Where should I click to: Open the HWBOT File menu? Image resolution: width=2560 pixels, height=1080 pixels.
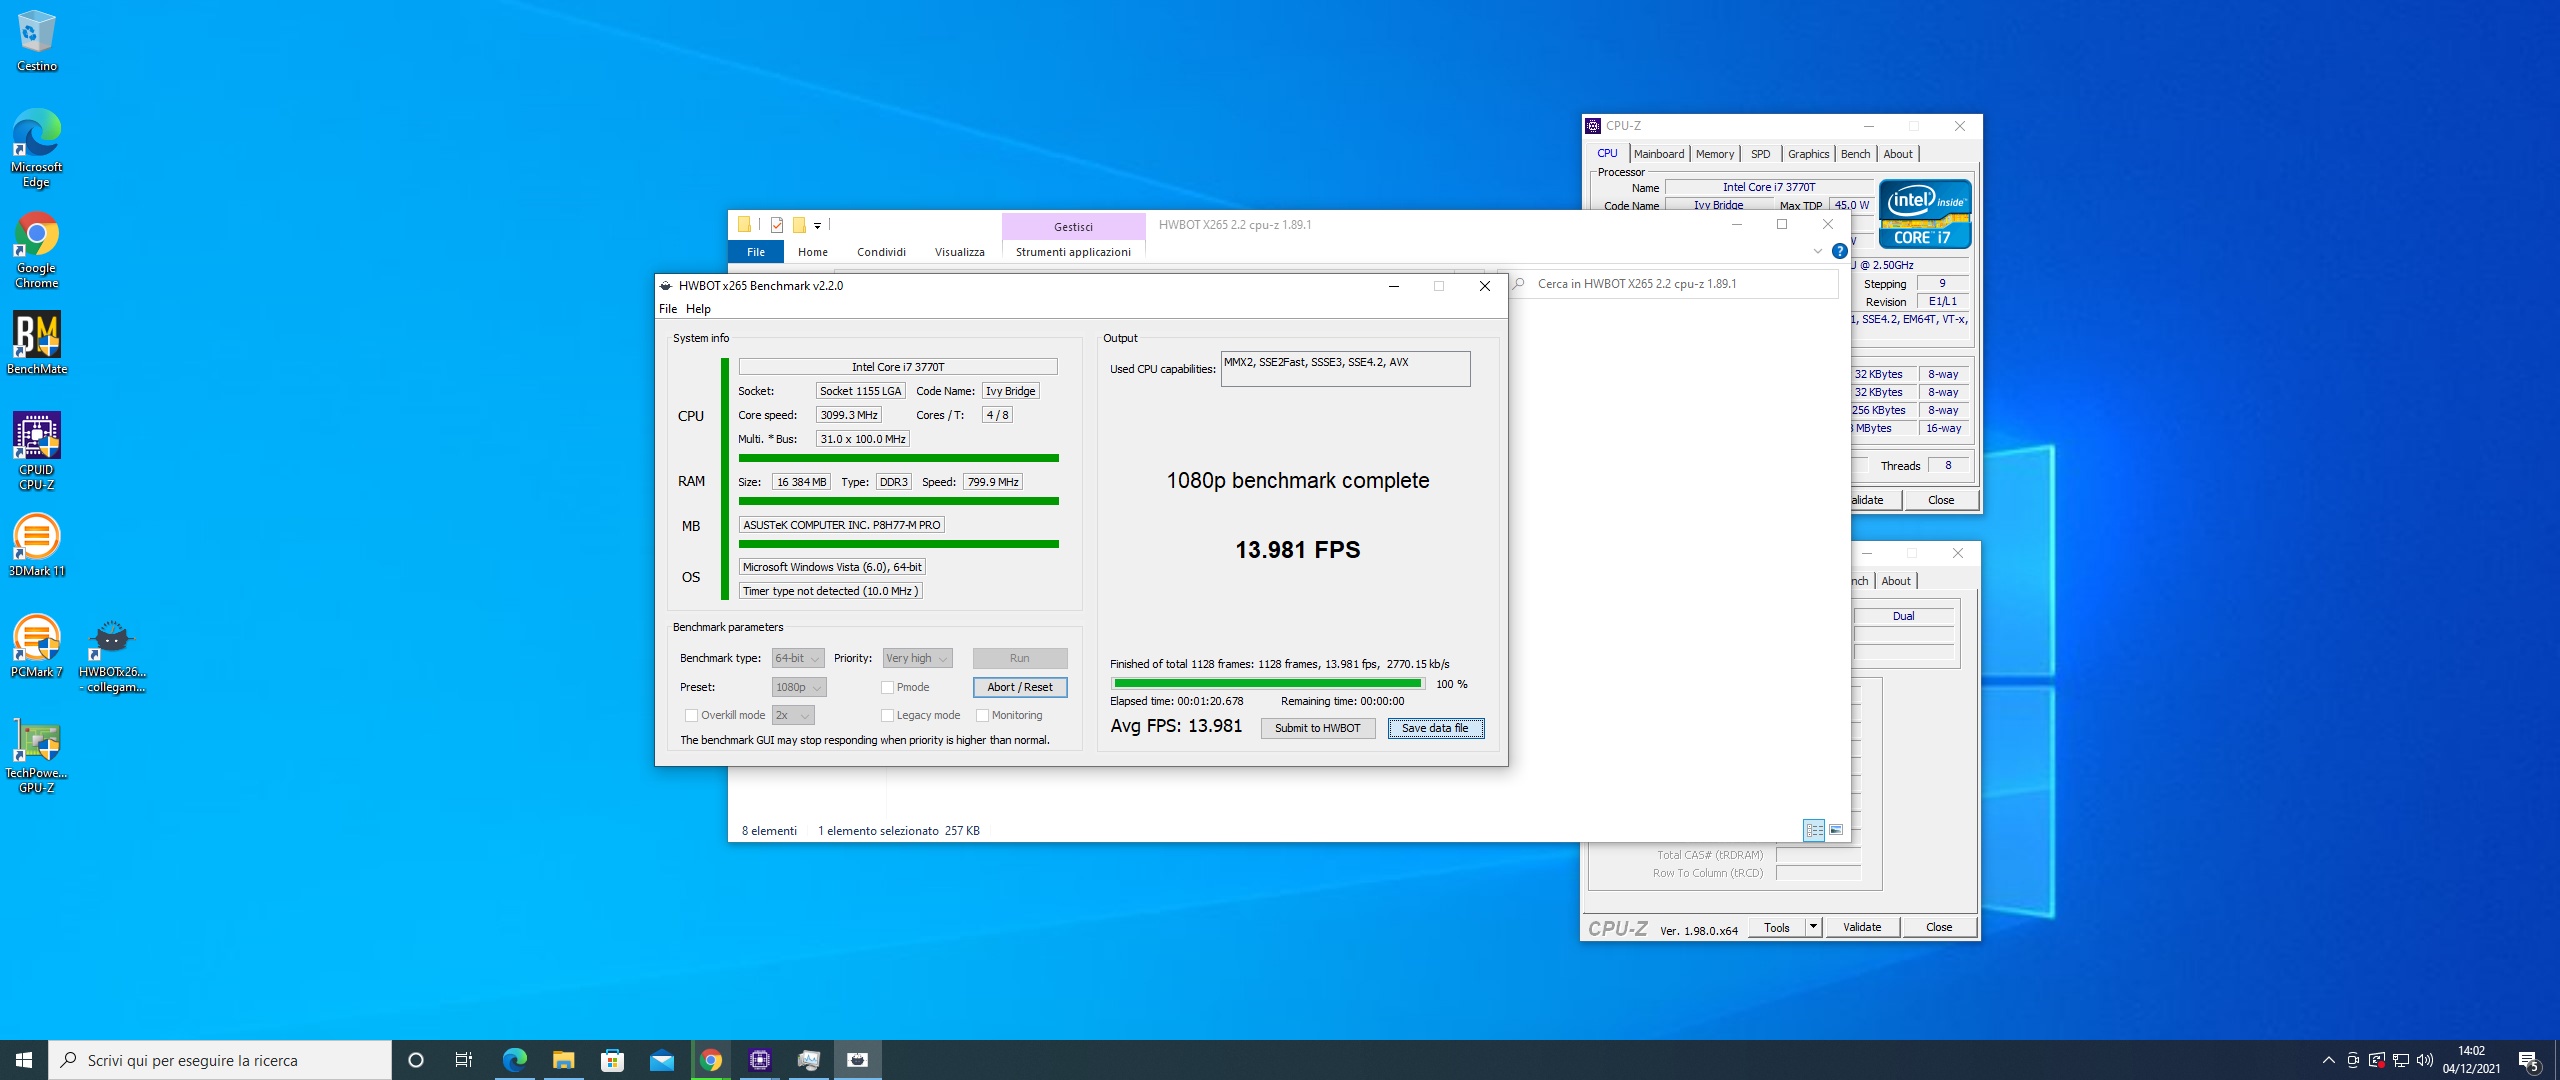pos(668,309)
